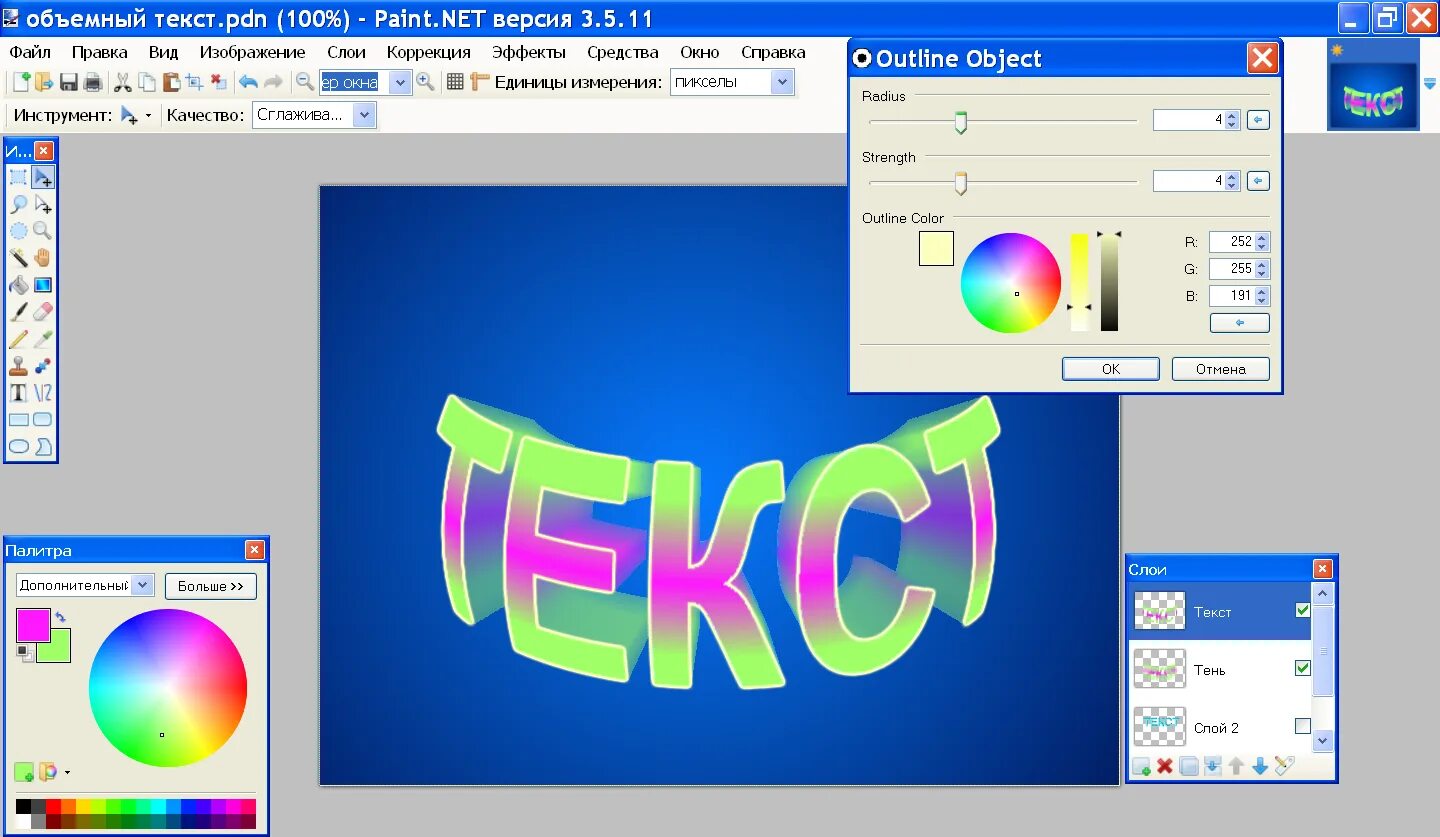Open the units dropdown showing пикселы
The width and height of the screenshot is (1440, 837).
click(782, 83)
